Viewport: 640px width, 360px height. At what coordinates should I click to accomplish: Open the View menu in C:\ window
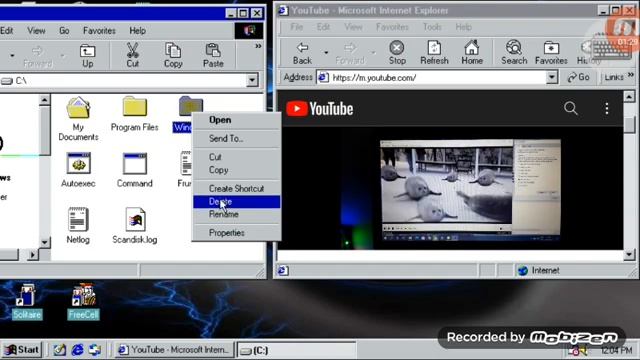[x=36, y=31]
